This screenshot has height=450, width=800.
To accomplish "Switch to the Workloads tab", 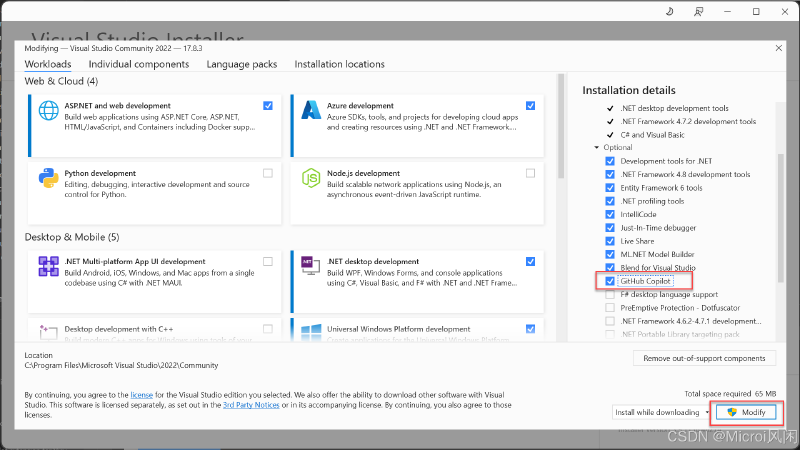I will (48, 64).
